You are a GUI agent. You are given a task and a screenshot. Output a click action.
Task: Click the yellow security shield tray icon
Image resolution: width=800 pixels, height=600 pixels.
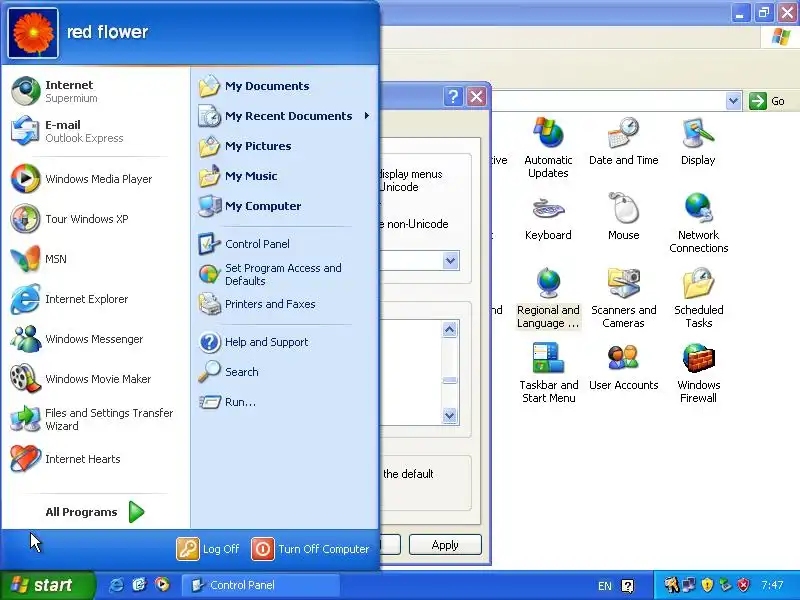coord(707,585)
